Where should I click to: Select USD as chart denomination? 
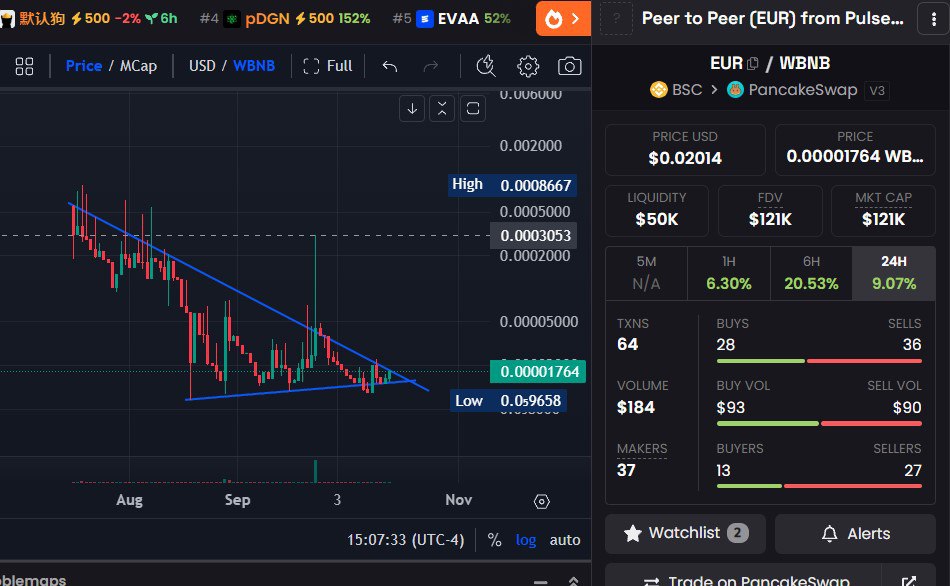[x=202, y=65]
